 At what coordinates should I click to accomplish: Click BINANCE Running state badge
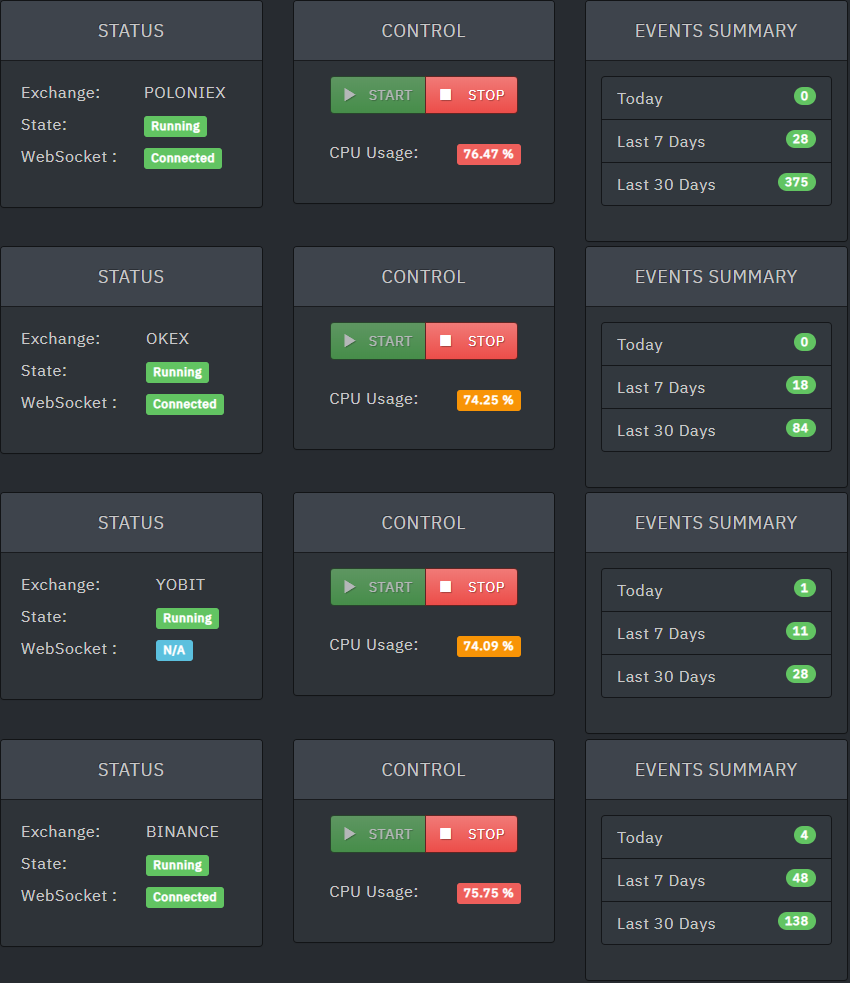[x=177, y=865]
